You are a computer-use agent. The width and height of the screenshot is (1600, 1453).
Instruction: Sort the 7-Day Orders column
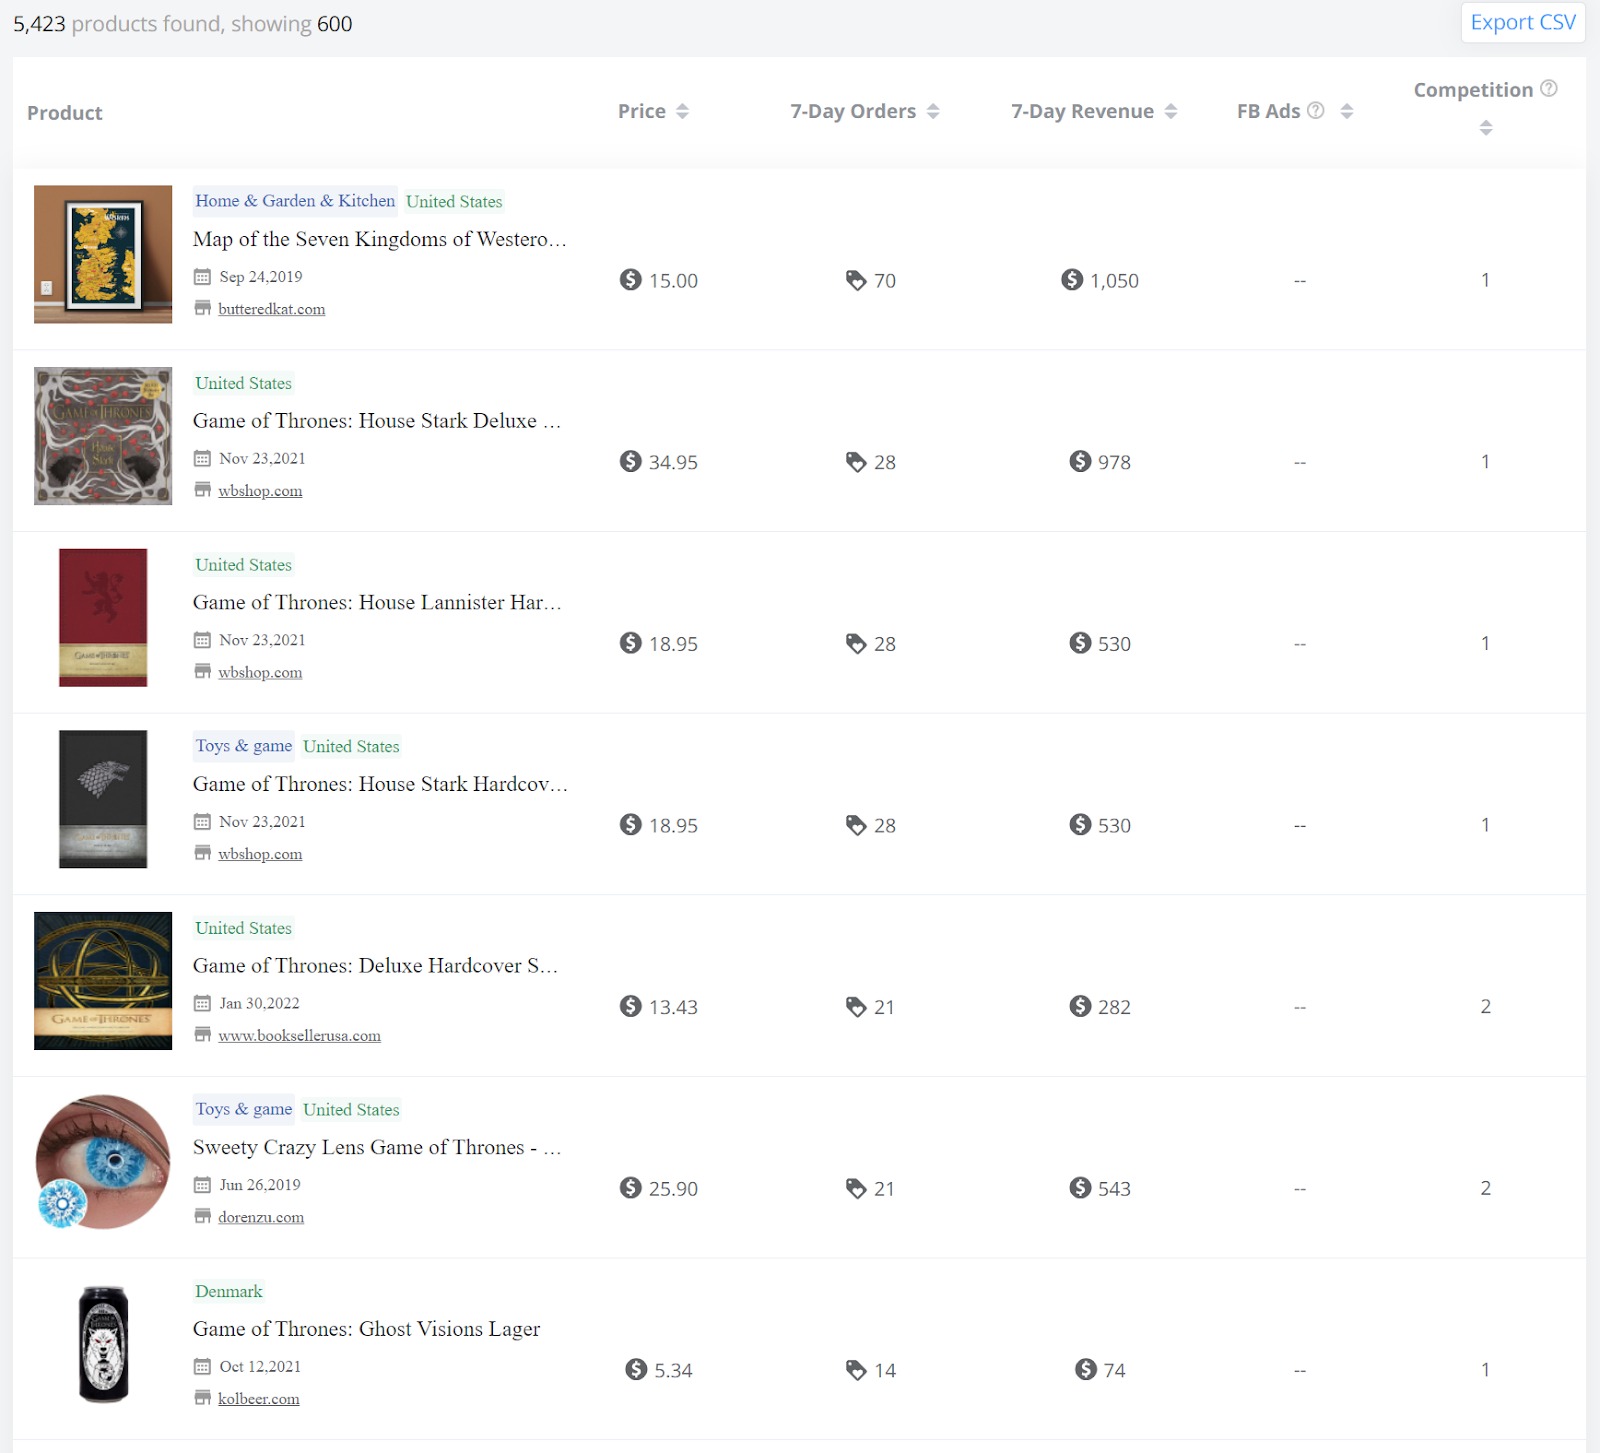(x=933, y=111)
